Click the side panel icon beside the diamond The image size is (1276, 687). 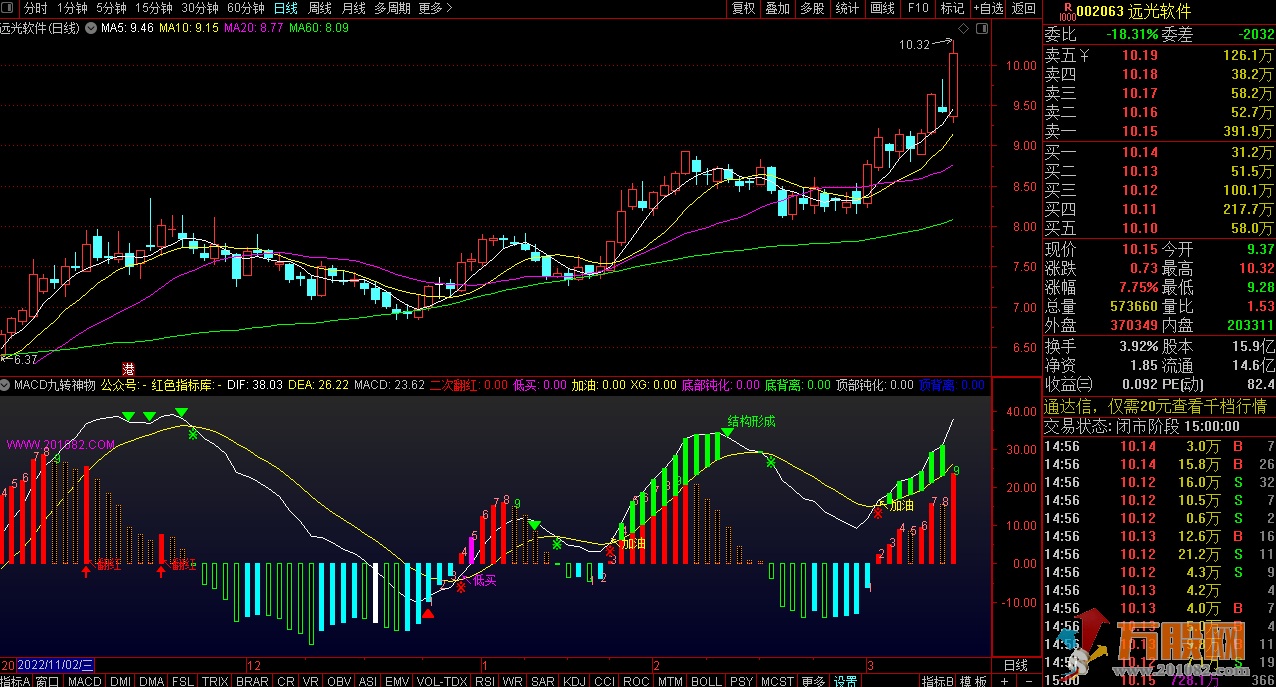981,28
